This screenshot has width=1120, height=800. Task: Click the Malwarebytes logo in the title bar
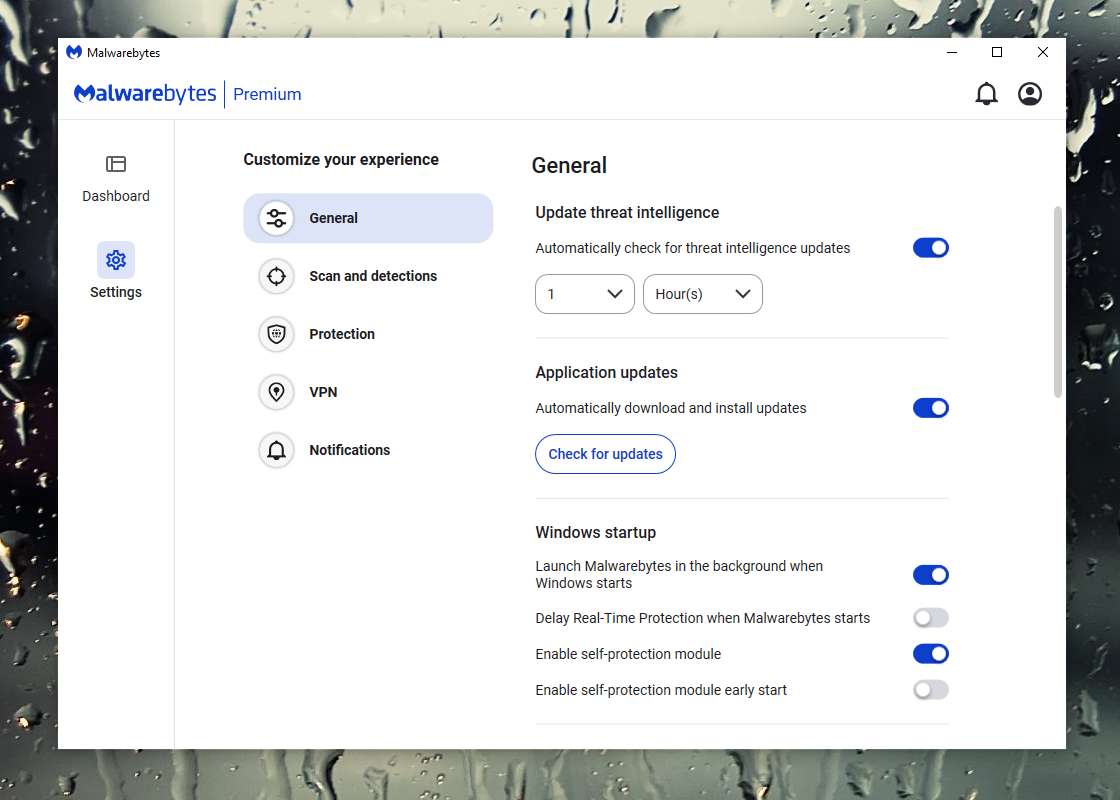point(74,52)
